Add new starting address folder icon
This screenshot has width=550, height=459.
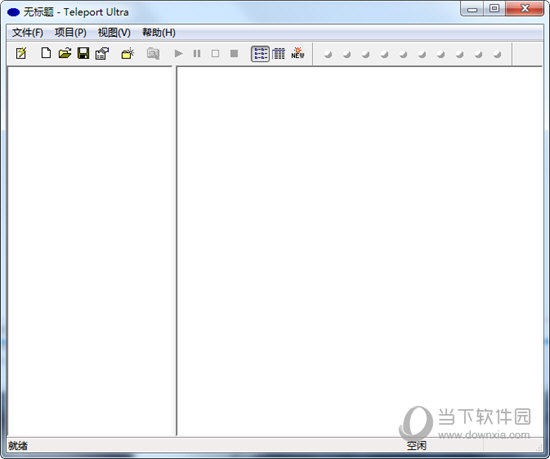(x=128, y=54)
